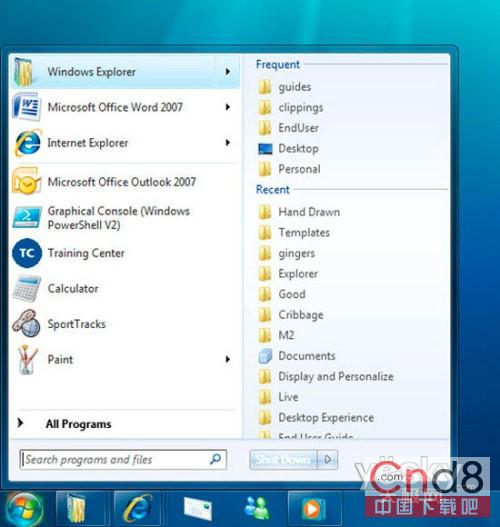
Task: Click the Search programs and files box
Action: pyautogui.click(x=123, y=459)
